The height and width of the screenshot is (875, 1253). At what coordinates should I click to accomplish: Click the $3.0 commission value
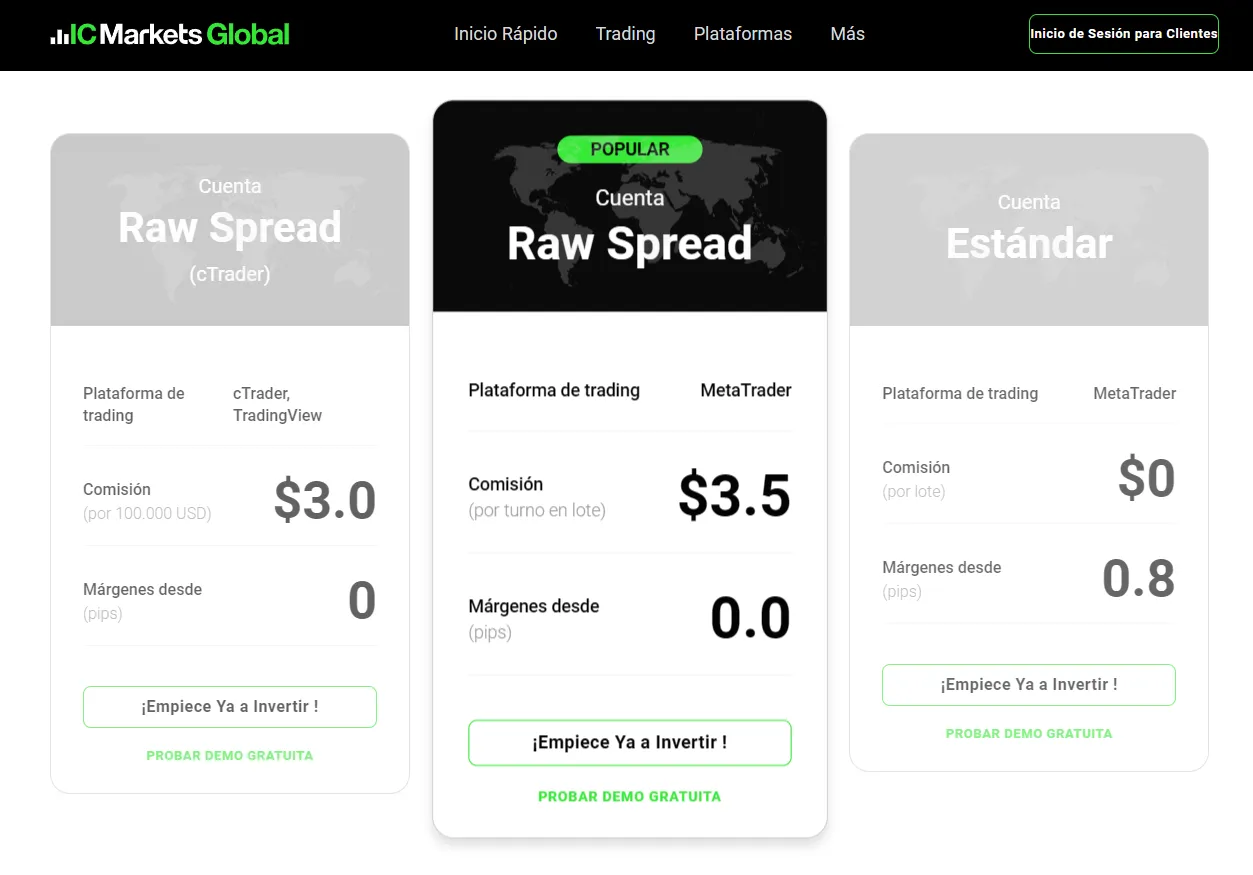(325, 501)
